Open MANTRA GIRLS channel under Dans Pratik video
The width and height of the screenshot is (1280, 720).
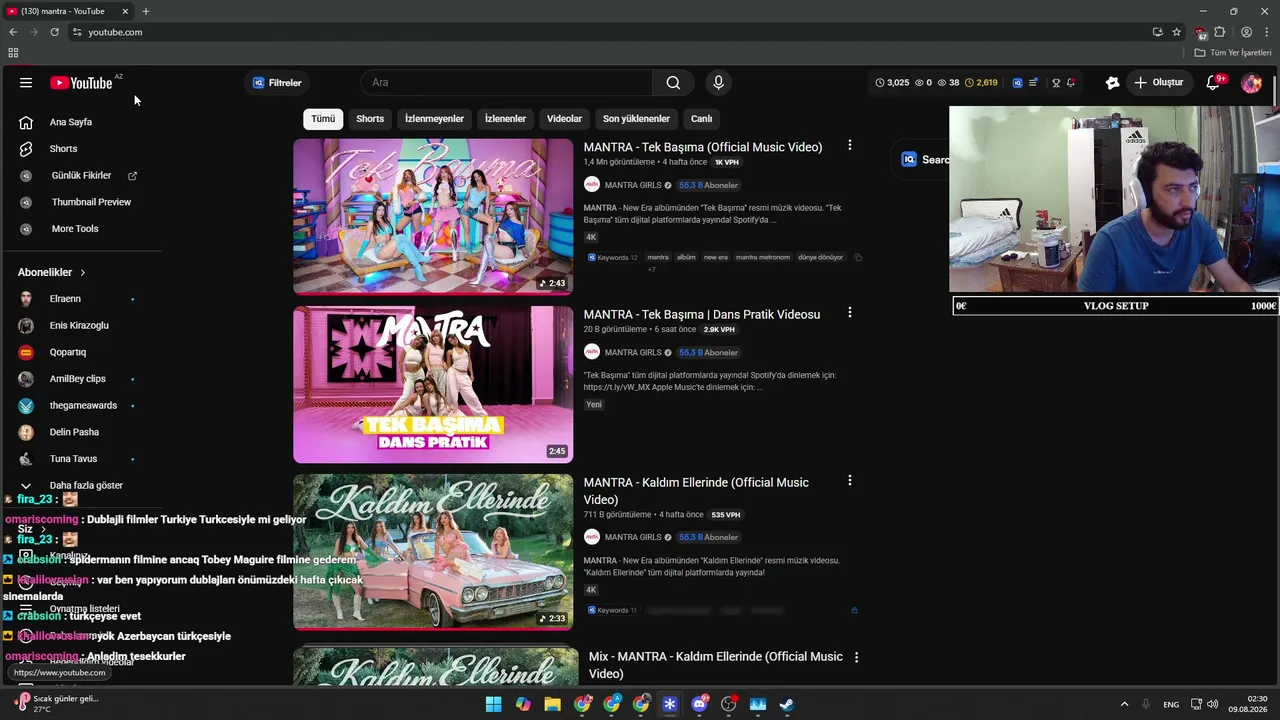(x=633, y=352)
